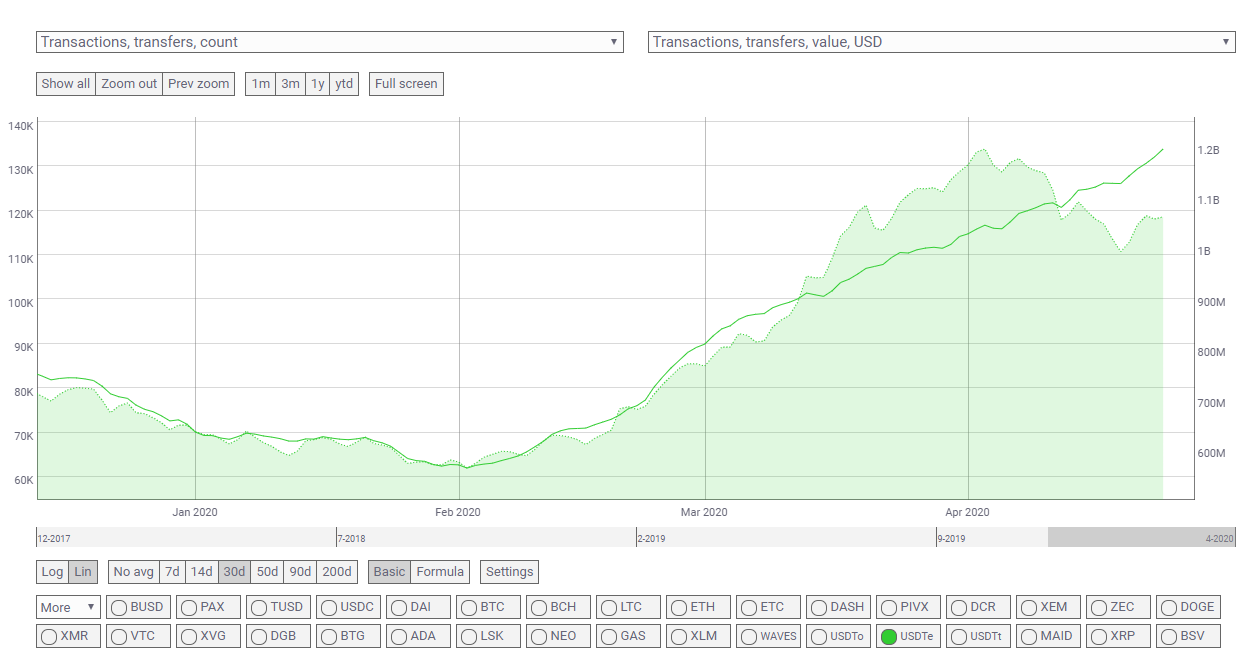The image size is (1247, 651).
Task: Click the Prev zoom button
Action: click(199, 84)
